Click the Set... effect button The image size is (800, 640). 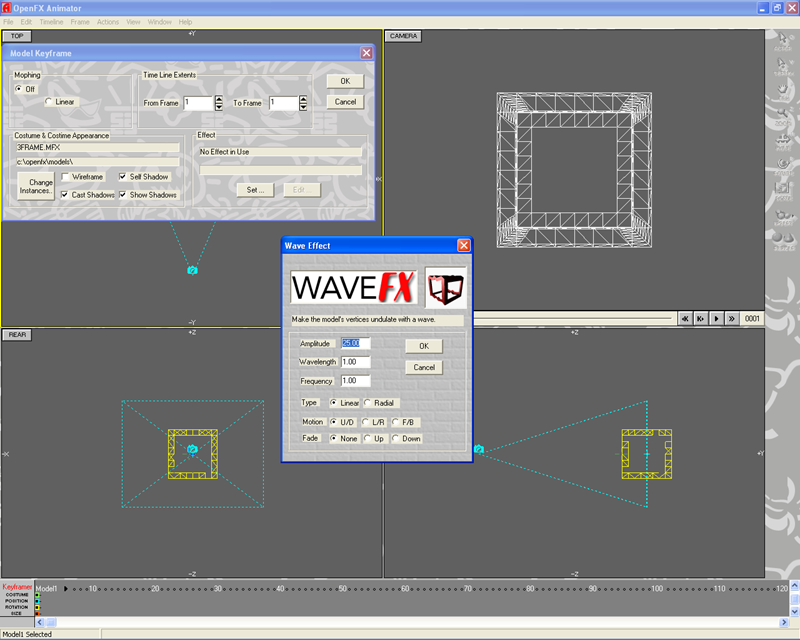click(256, 190)
